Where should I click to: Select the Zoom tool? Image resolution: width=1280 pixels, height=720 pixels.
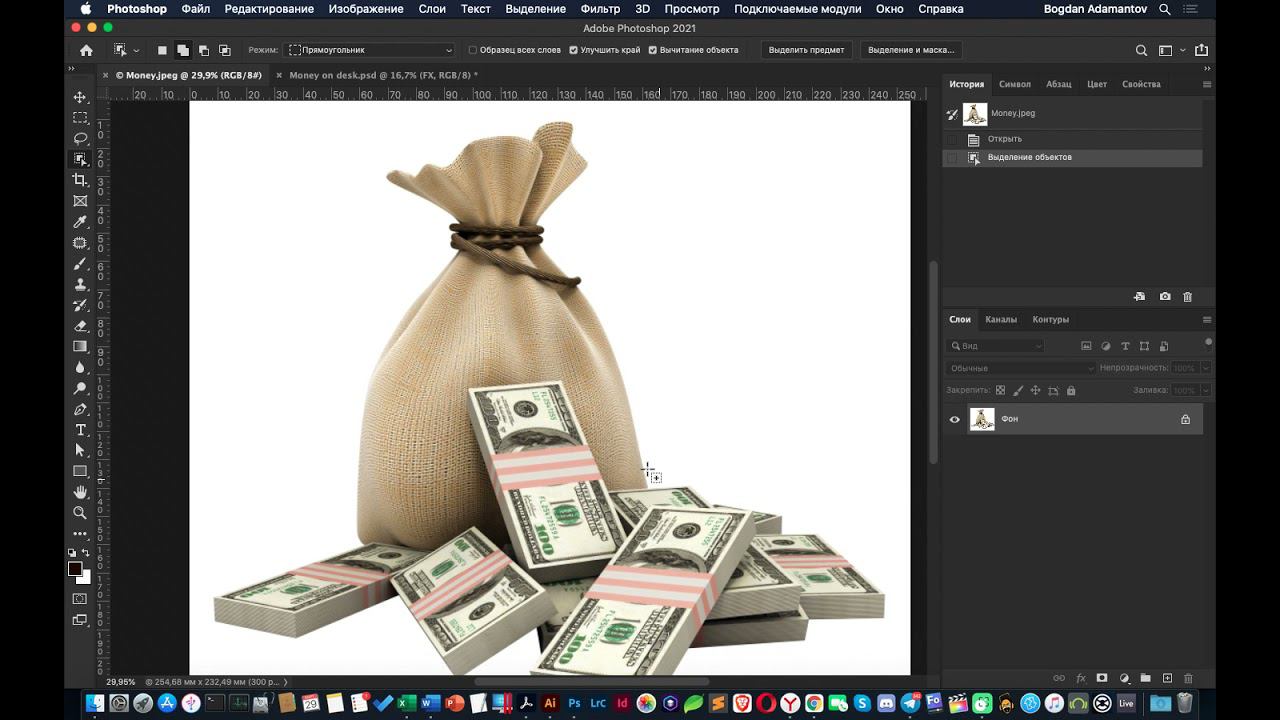click(80, 513)
